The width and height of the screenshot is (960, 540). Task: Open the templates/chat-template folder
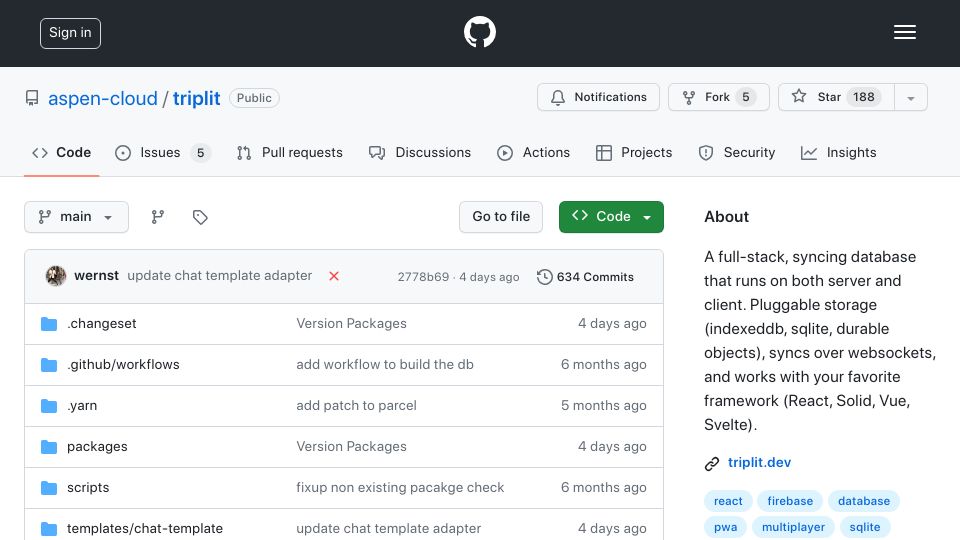(x=145, y=528)
